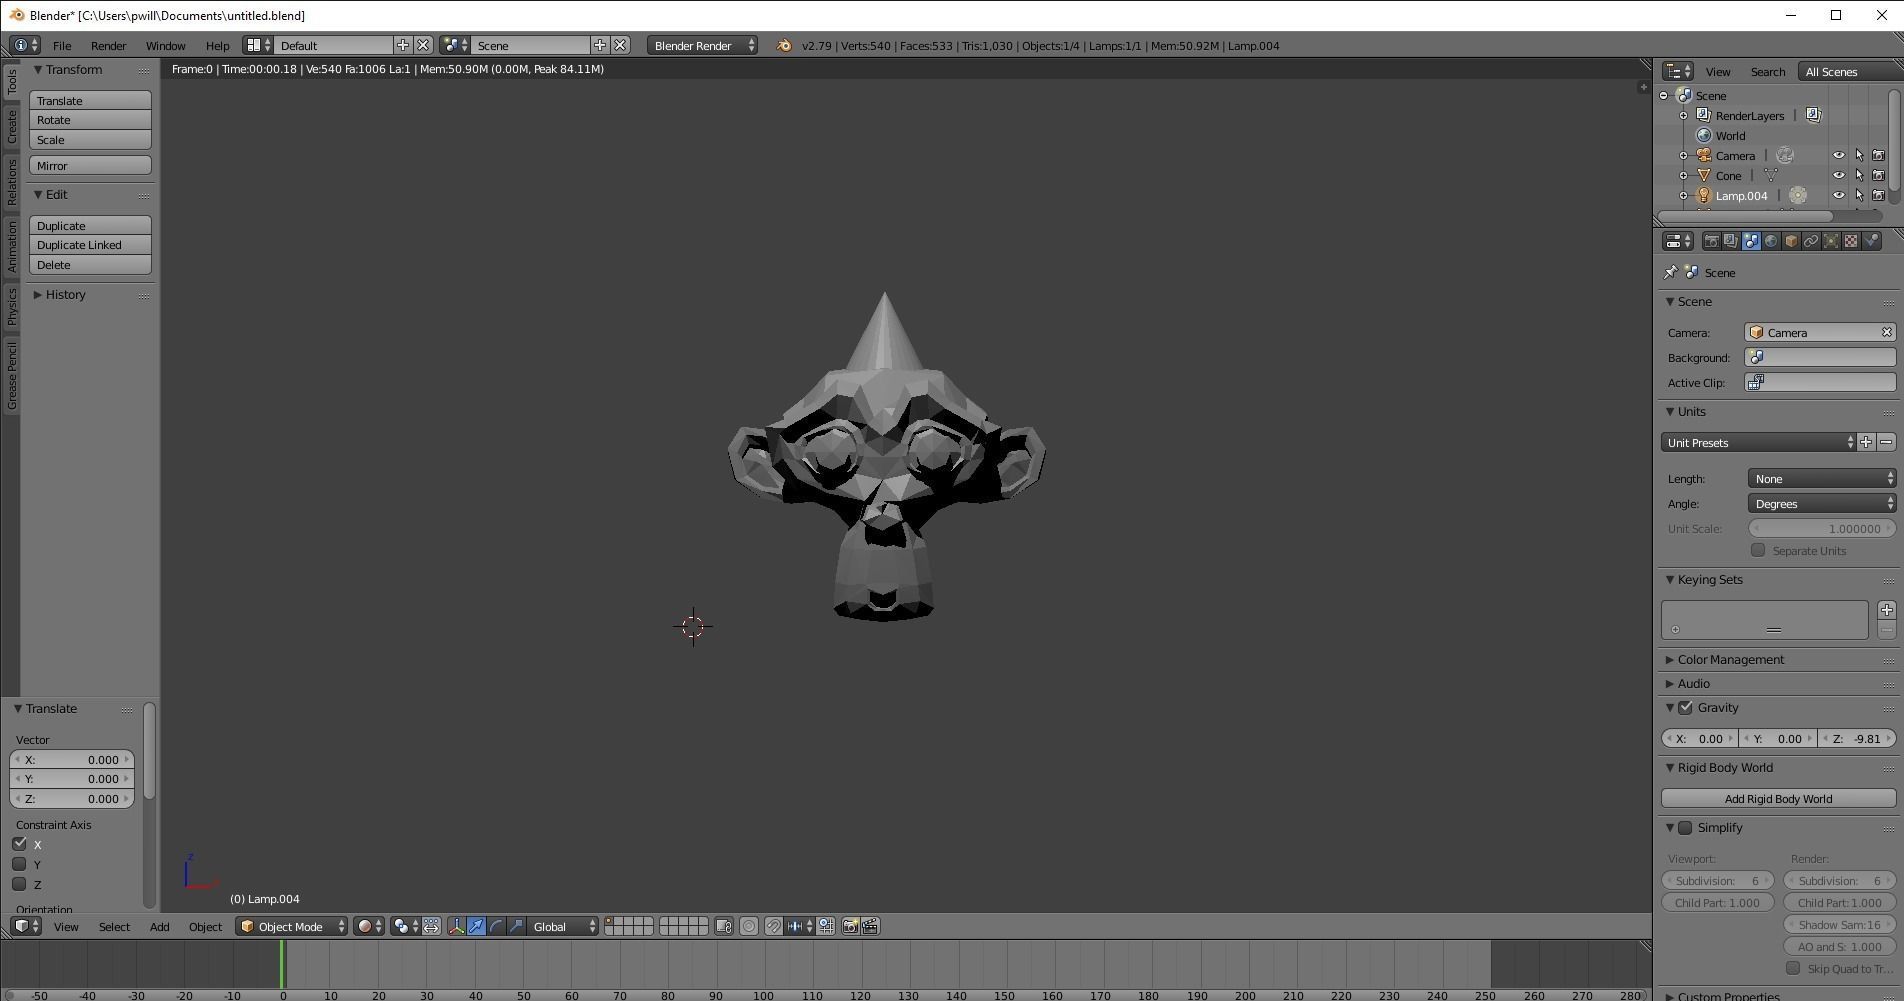1904x1001 pixels.
Task: Switch to the Create tab in tool shelf
Action: (x=11, y=127)
